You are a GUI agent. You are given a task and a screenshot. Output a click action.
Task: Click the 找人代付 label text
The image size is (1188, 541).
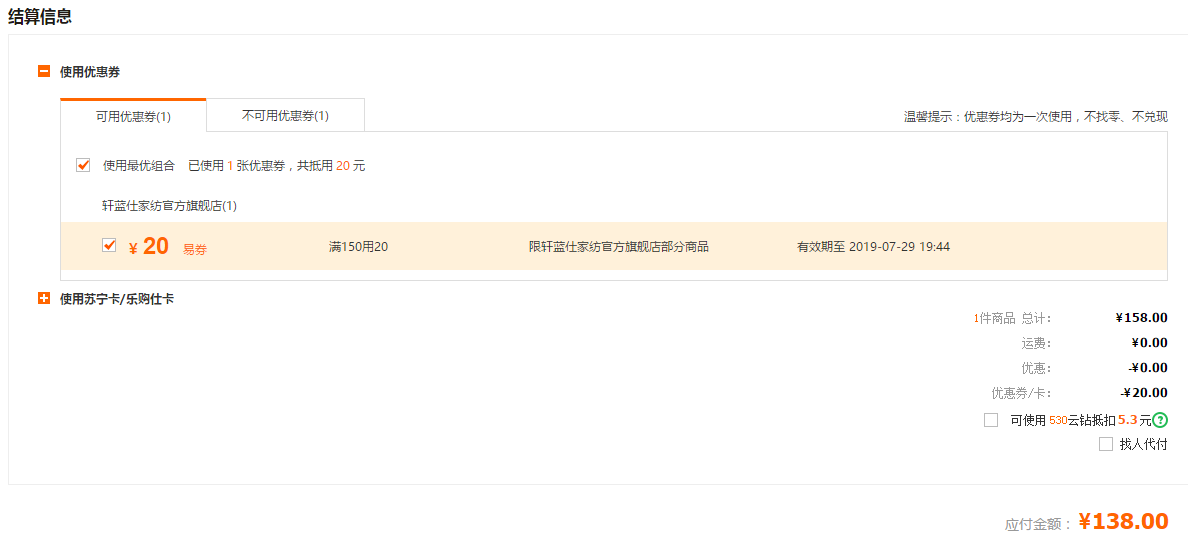point(1143,444)
